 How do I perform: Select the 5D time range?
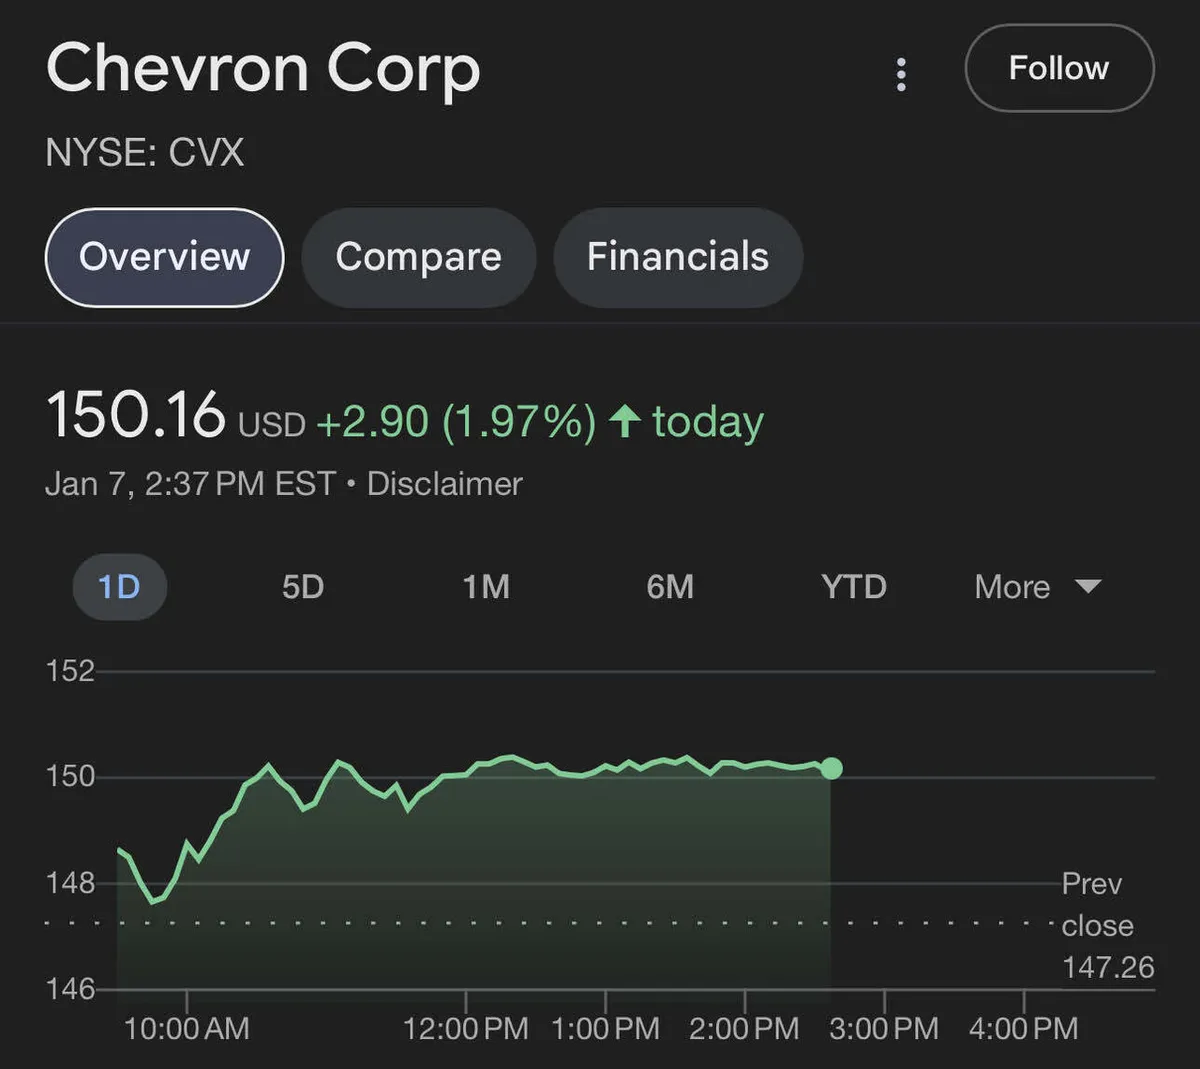pyautogui.click(x=303, y=586)
